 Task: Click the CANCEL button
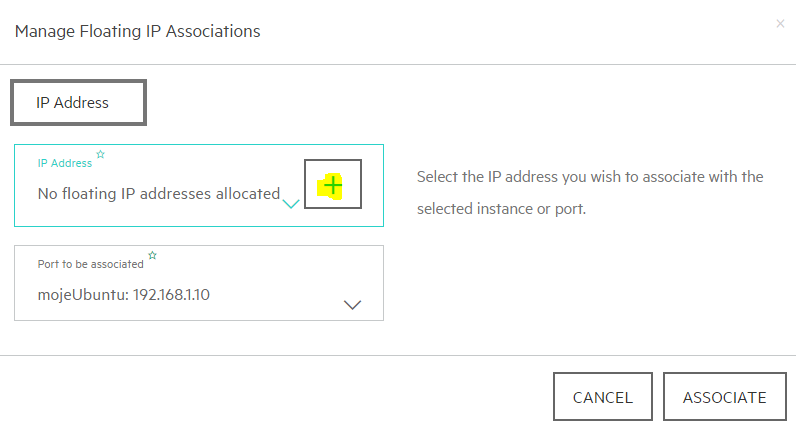(603, 397)
